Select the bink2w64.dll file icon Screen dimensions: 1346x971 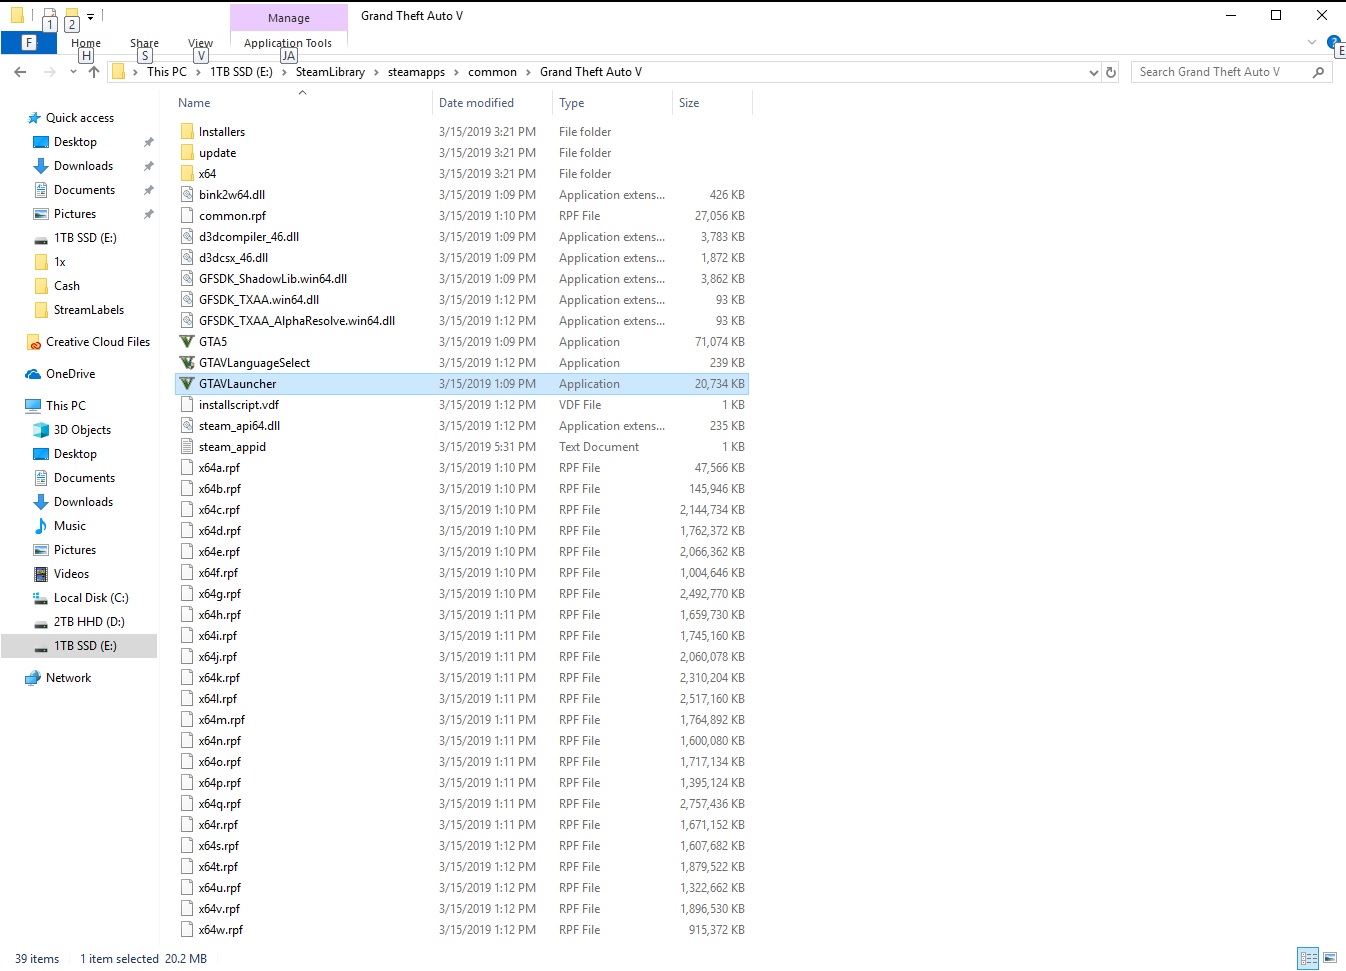click(187, 195)
